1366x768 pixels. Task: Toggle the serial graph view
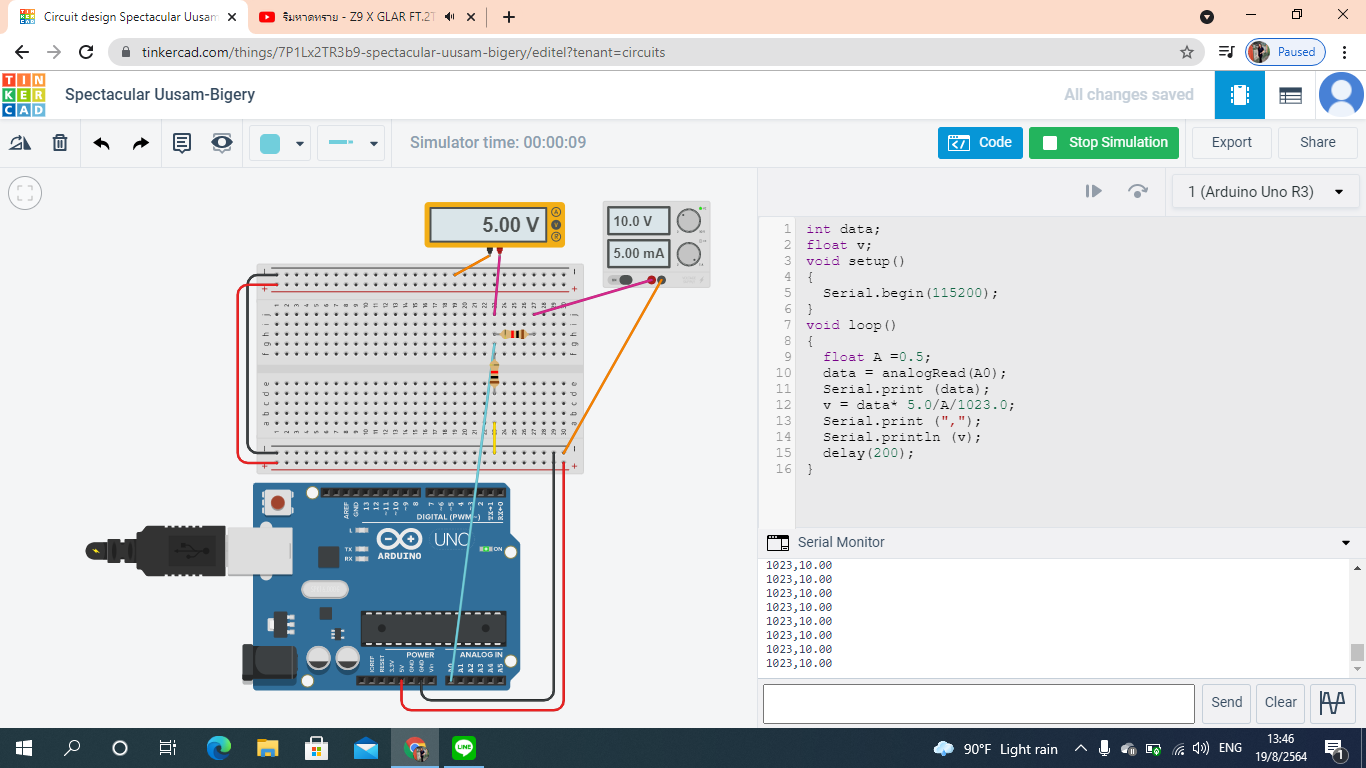pyautogui.click(x=1332, y=703)
